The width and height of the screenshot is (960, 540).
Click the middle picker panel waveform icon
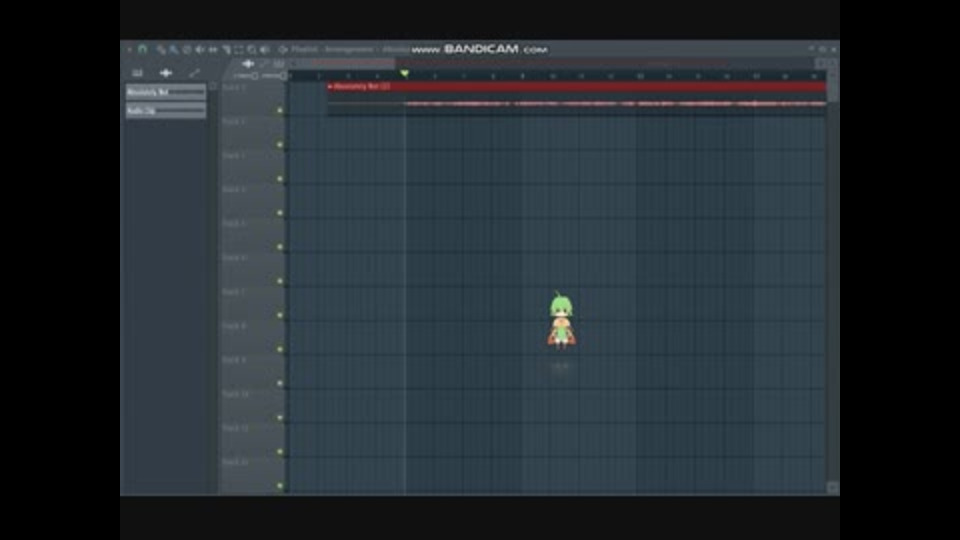pyautogui.click(x=165, y=73)
